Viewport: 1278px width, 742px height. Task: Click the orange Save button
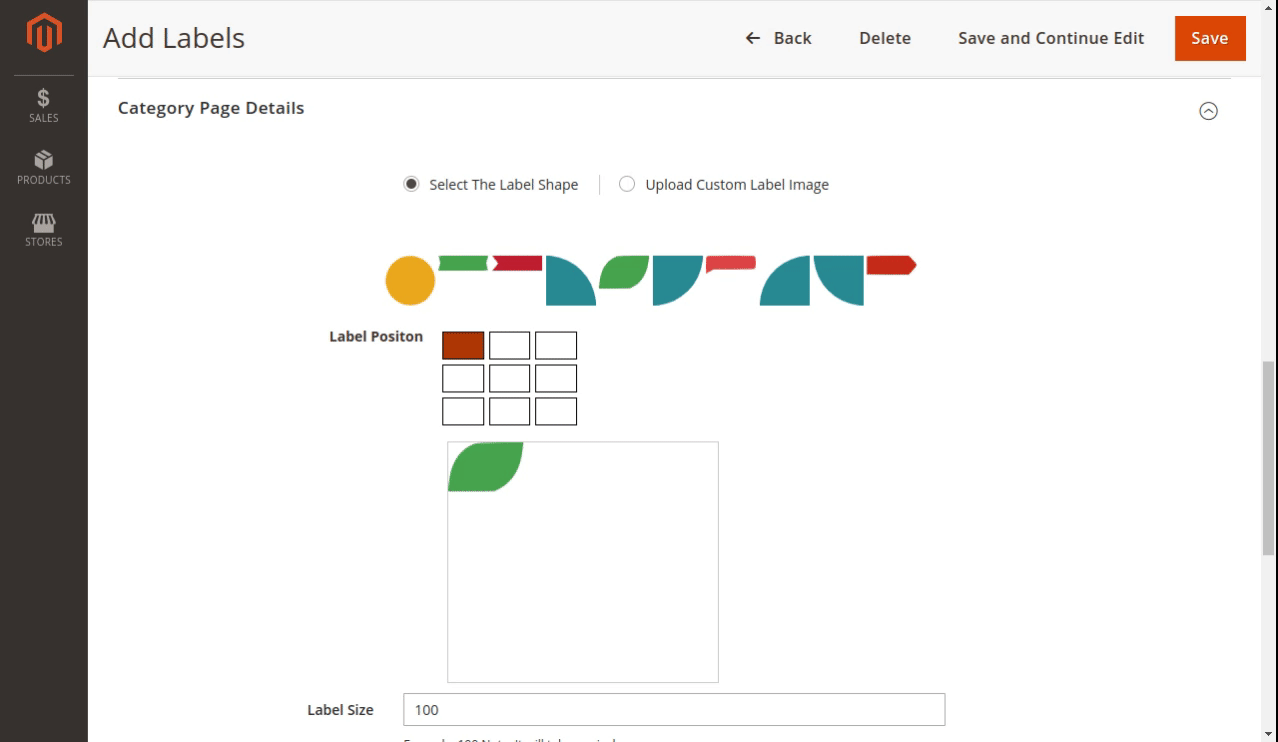1209,38
